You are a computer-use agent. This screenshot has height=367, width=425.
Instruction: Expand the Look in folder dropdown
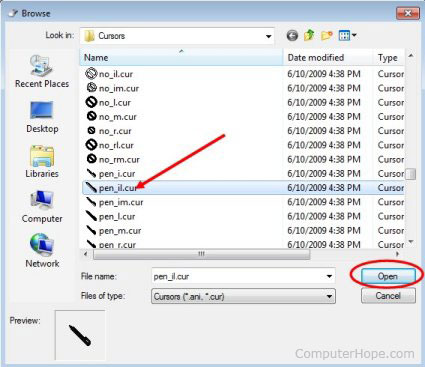[x=268, y=36]
